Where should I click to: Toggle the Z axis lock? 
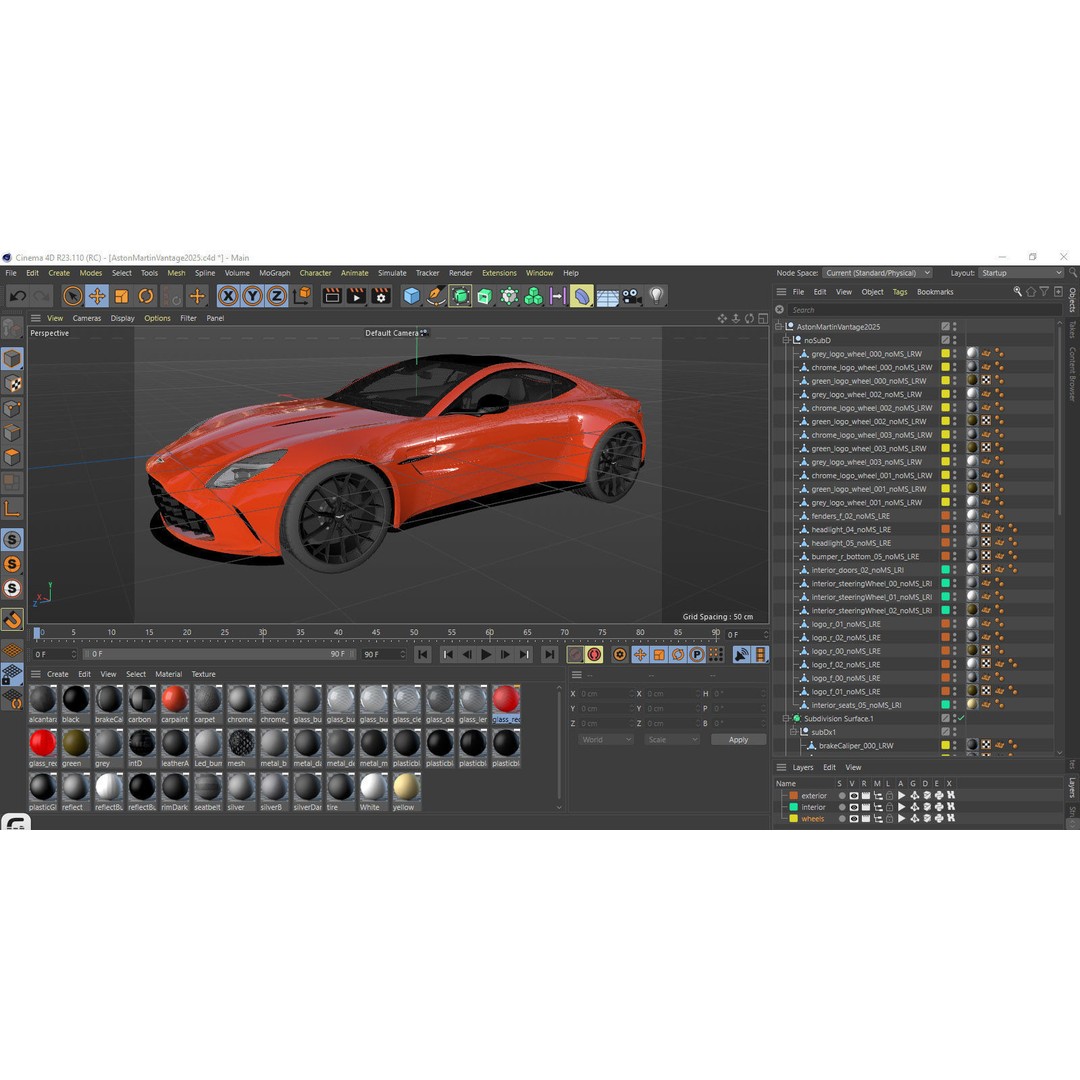(276, 296)
